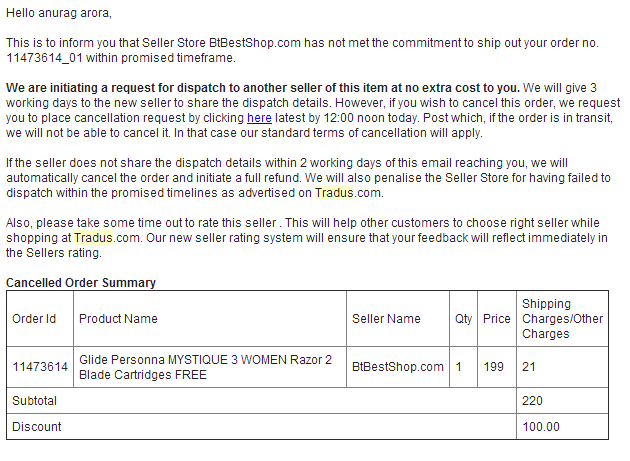630x461 pixels.
Task: Select the 'Price' column header
Action: [x=496, y=319]
